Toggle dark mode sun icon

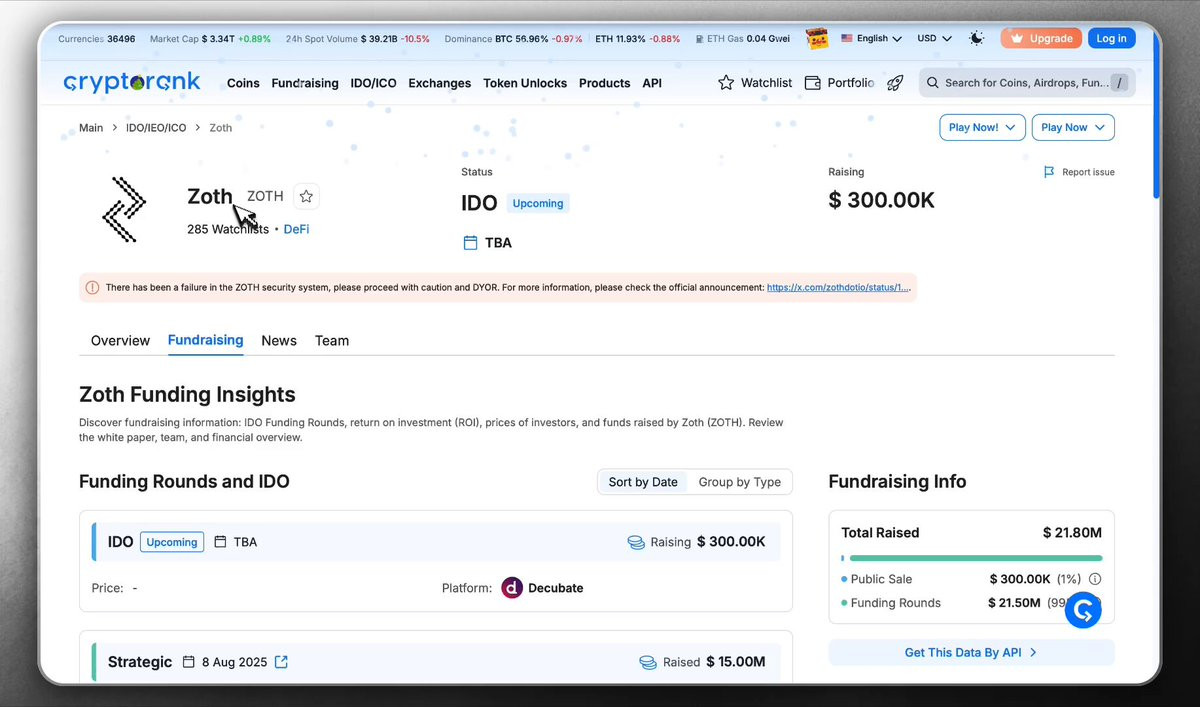click(976, 39)
